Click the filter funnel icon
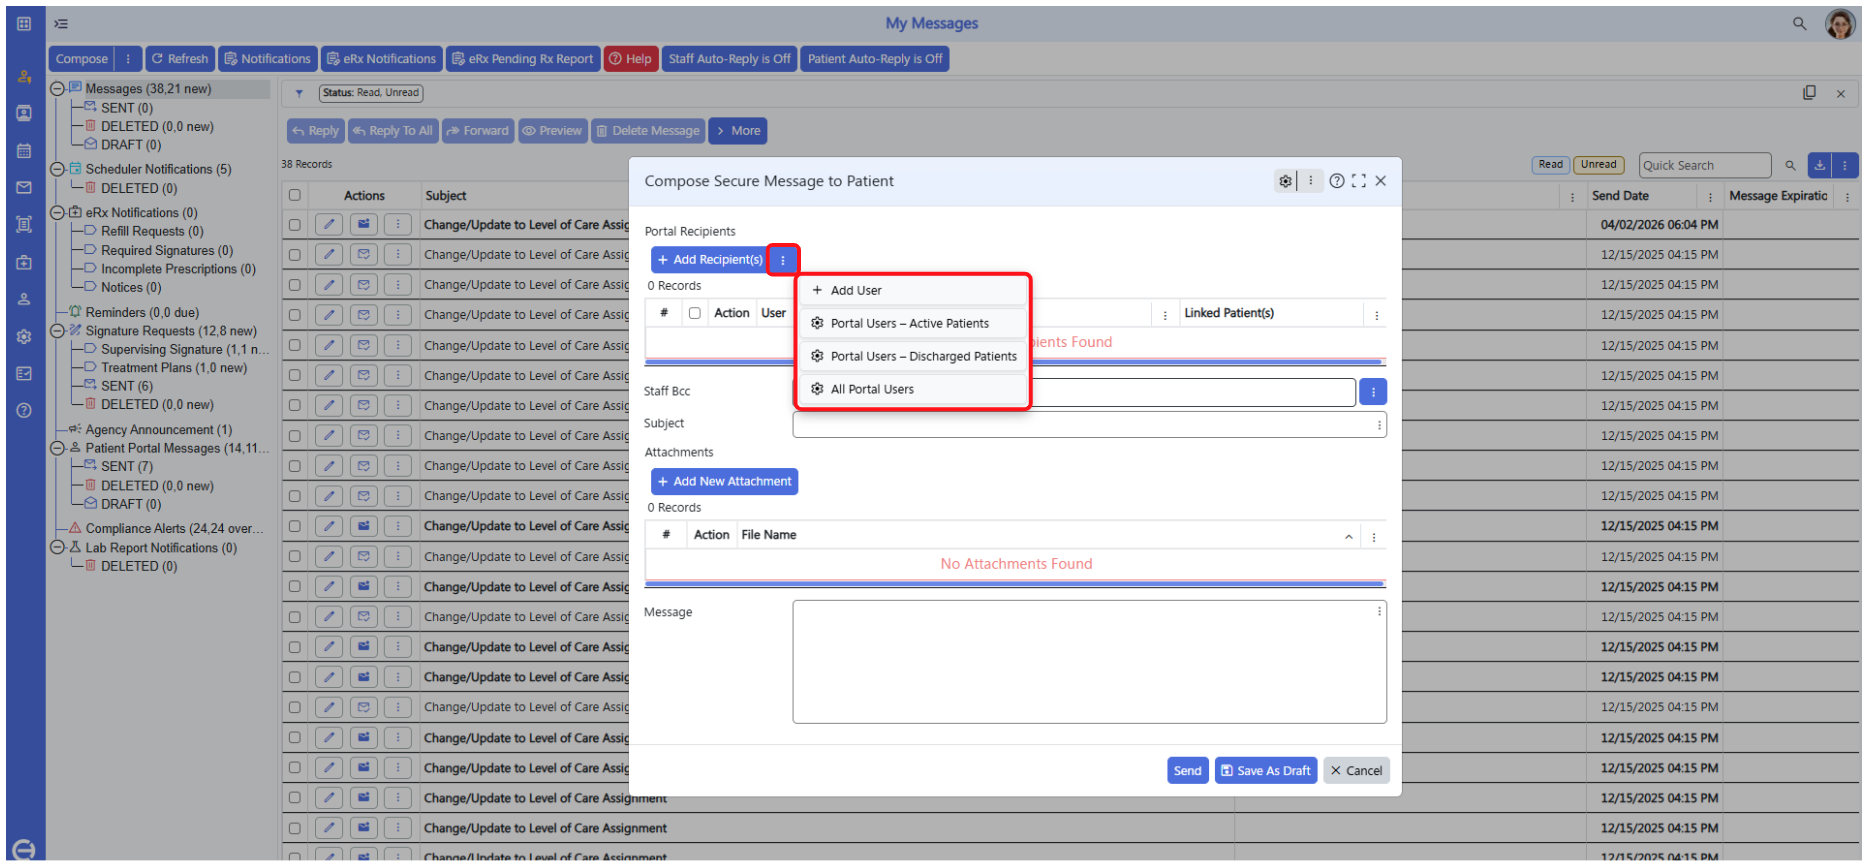This screenshot has height=867, width=1868. pyautogui.click(x=299, y=93)
